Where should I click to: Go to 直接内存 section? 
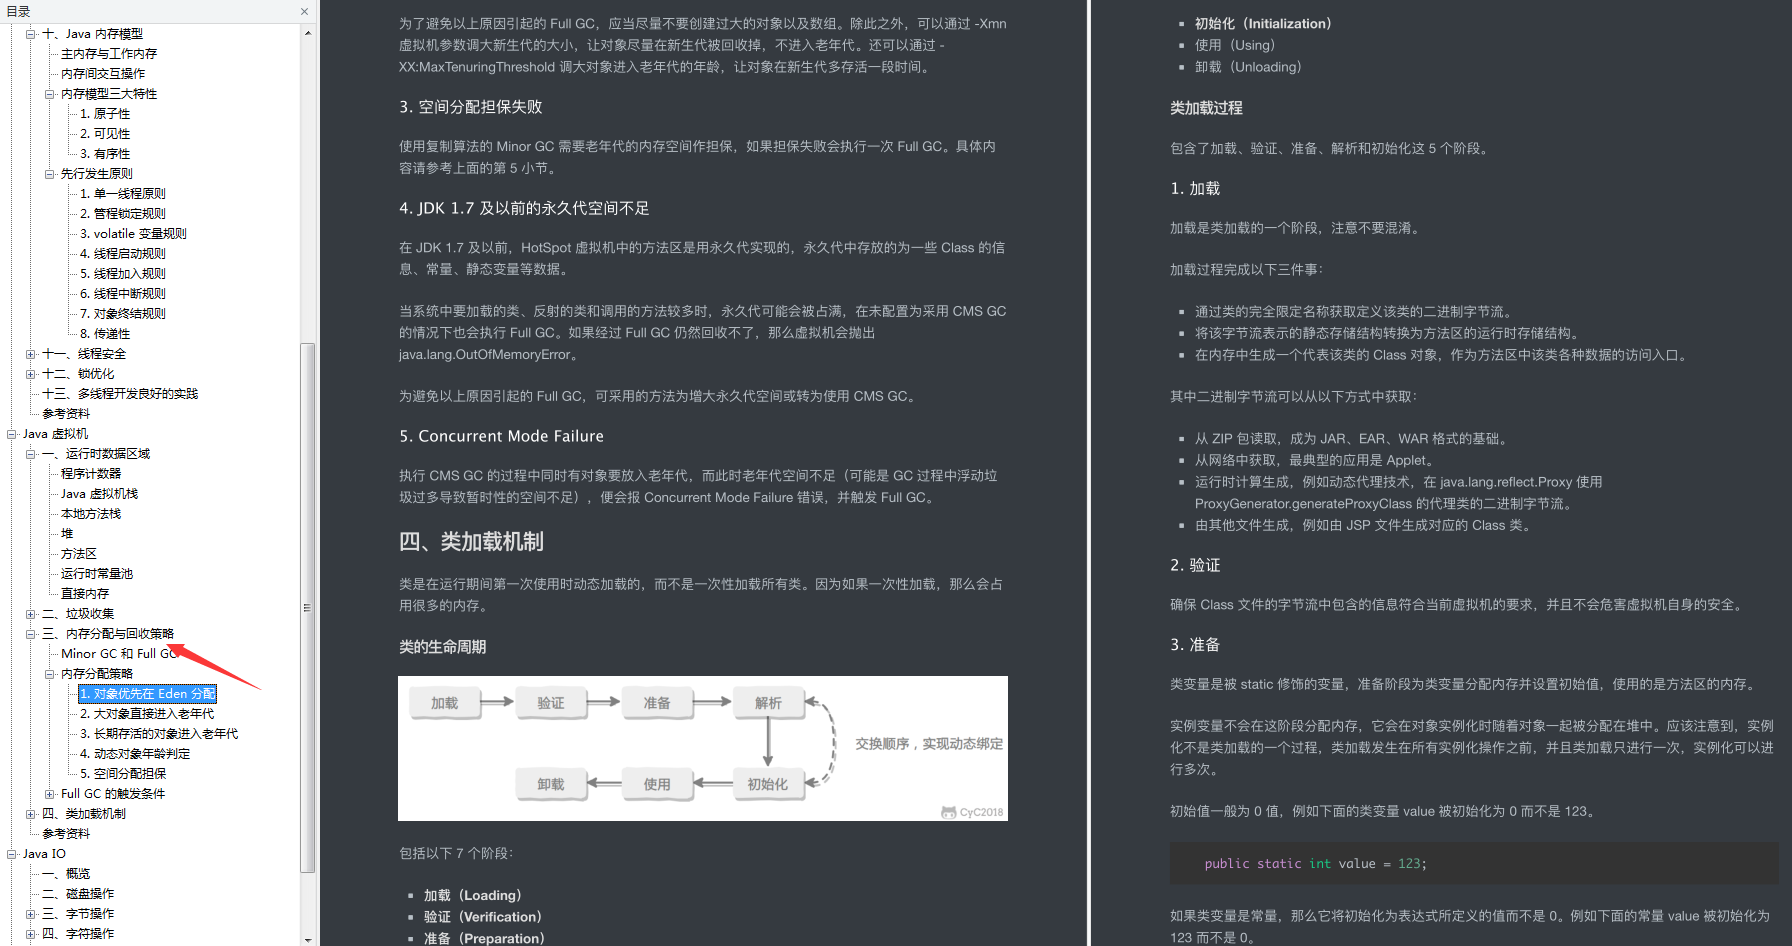click(x=85, y=594)
